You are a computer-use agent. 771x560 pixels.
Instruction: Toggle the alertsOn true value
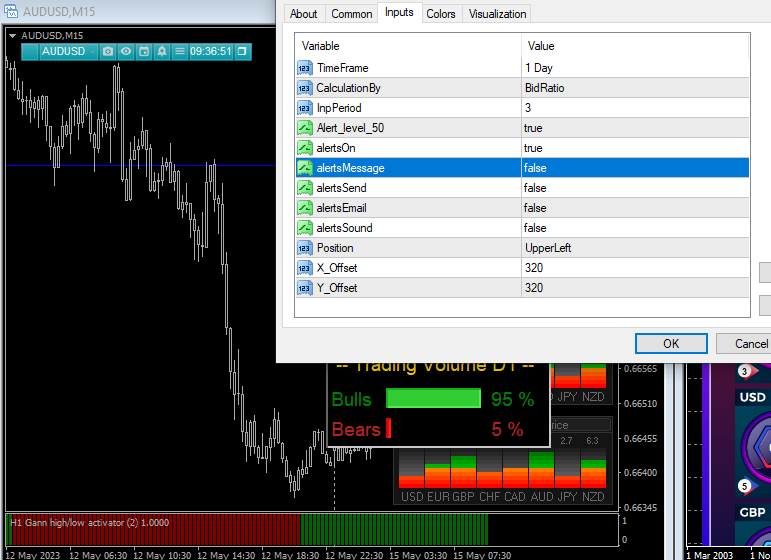(635, 148)
